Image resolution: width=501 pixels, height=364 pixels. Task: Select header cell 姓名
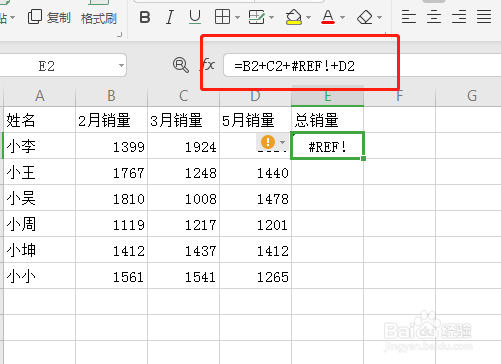pyautogui.click(x=40, y=120)
